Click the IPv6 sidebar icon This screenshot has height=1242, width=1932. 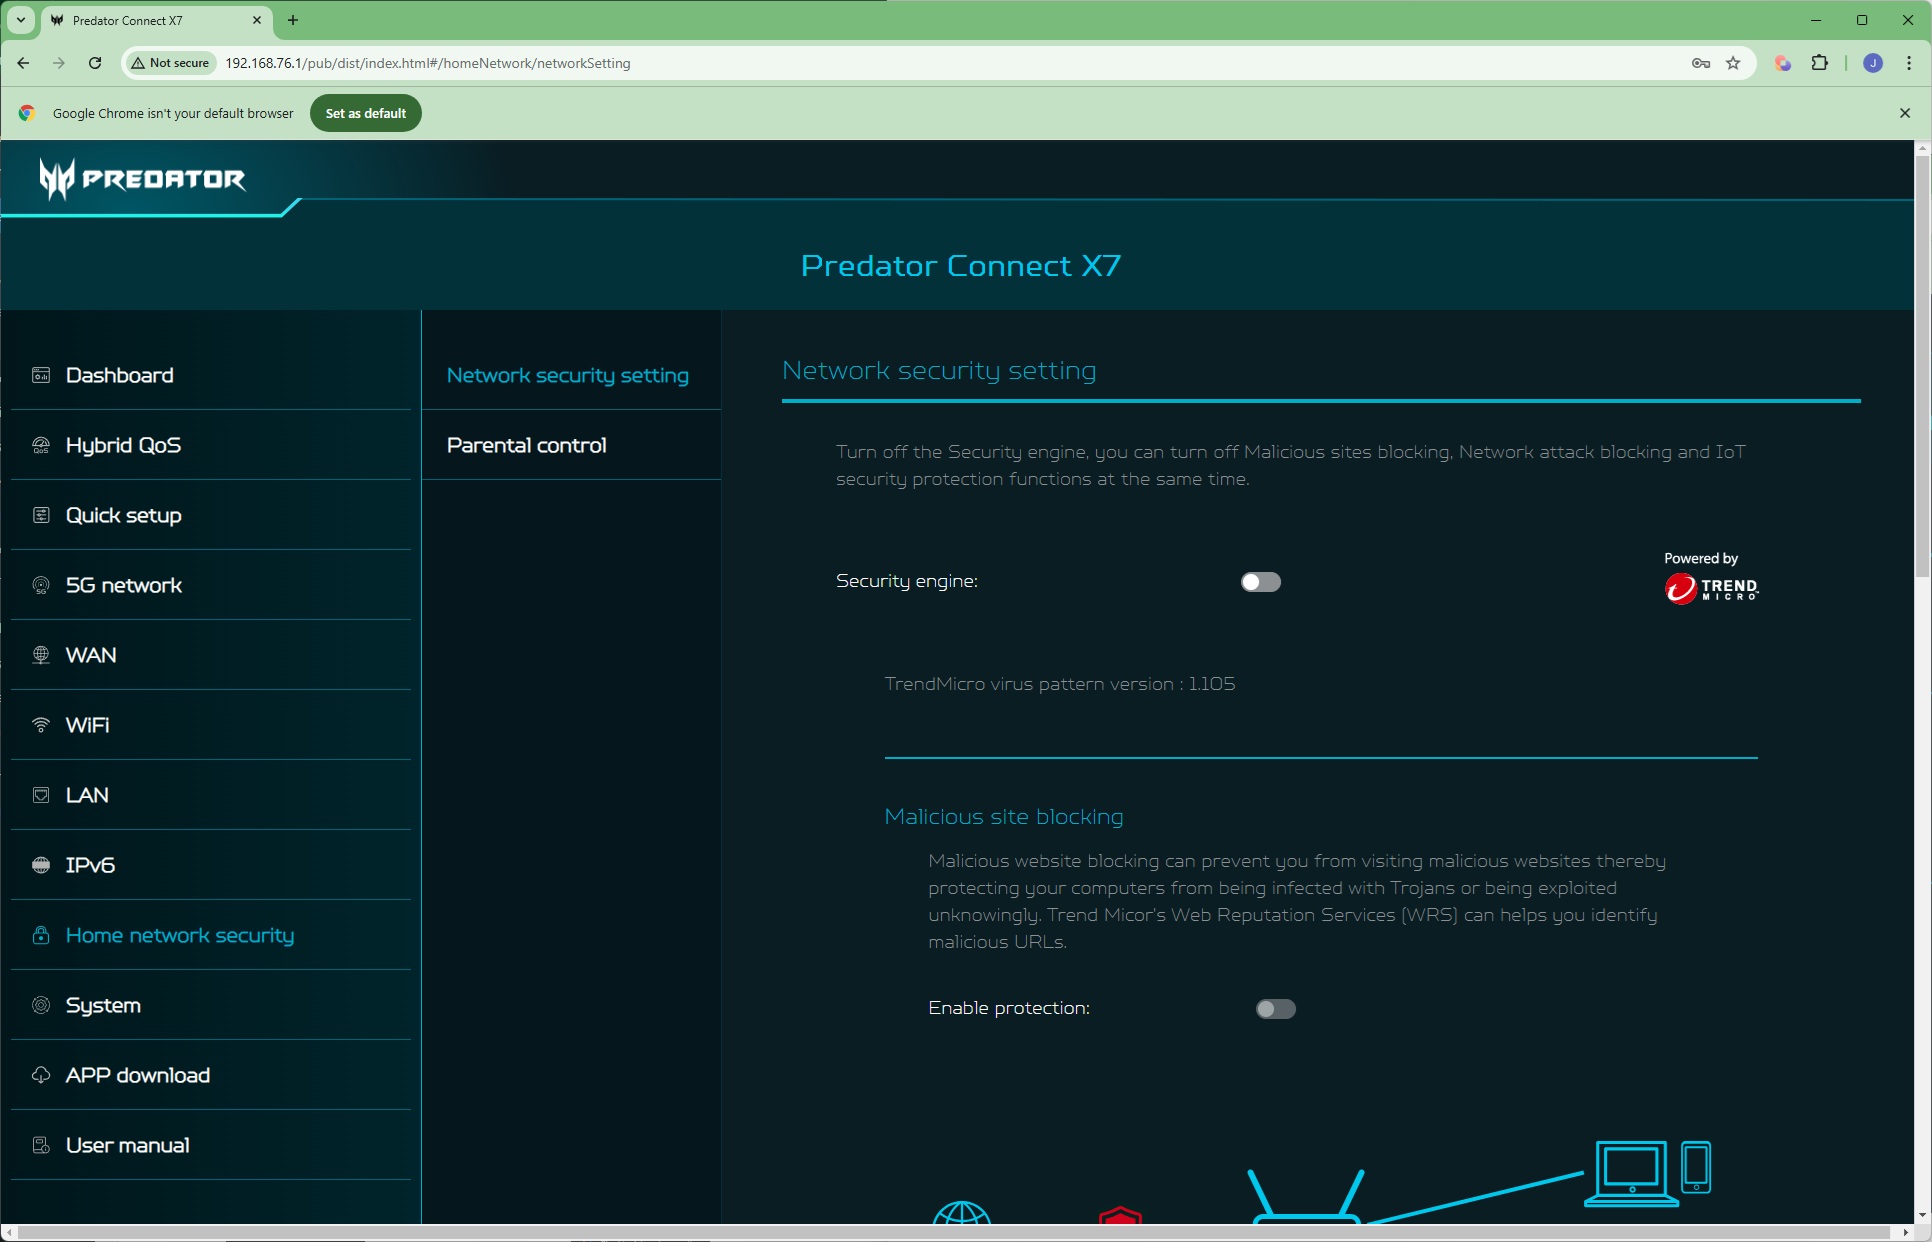tap(41, 865)
